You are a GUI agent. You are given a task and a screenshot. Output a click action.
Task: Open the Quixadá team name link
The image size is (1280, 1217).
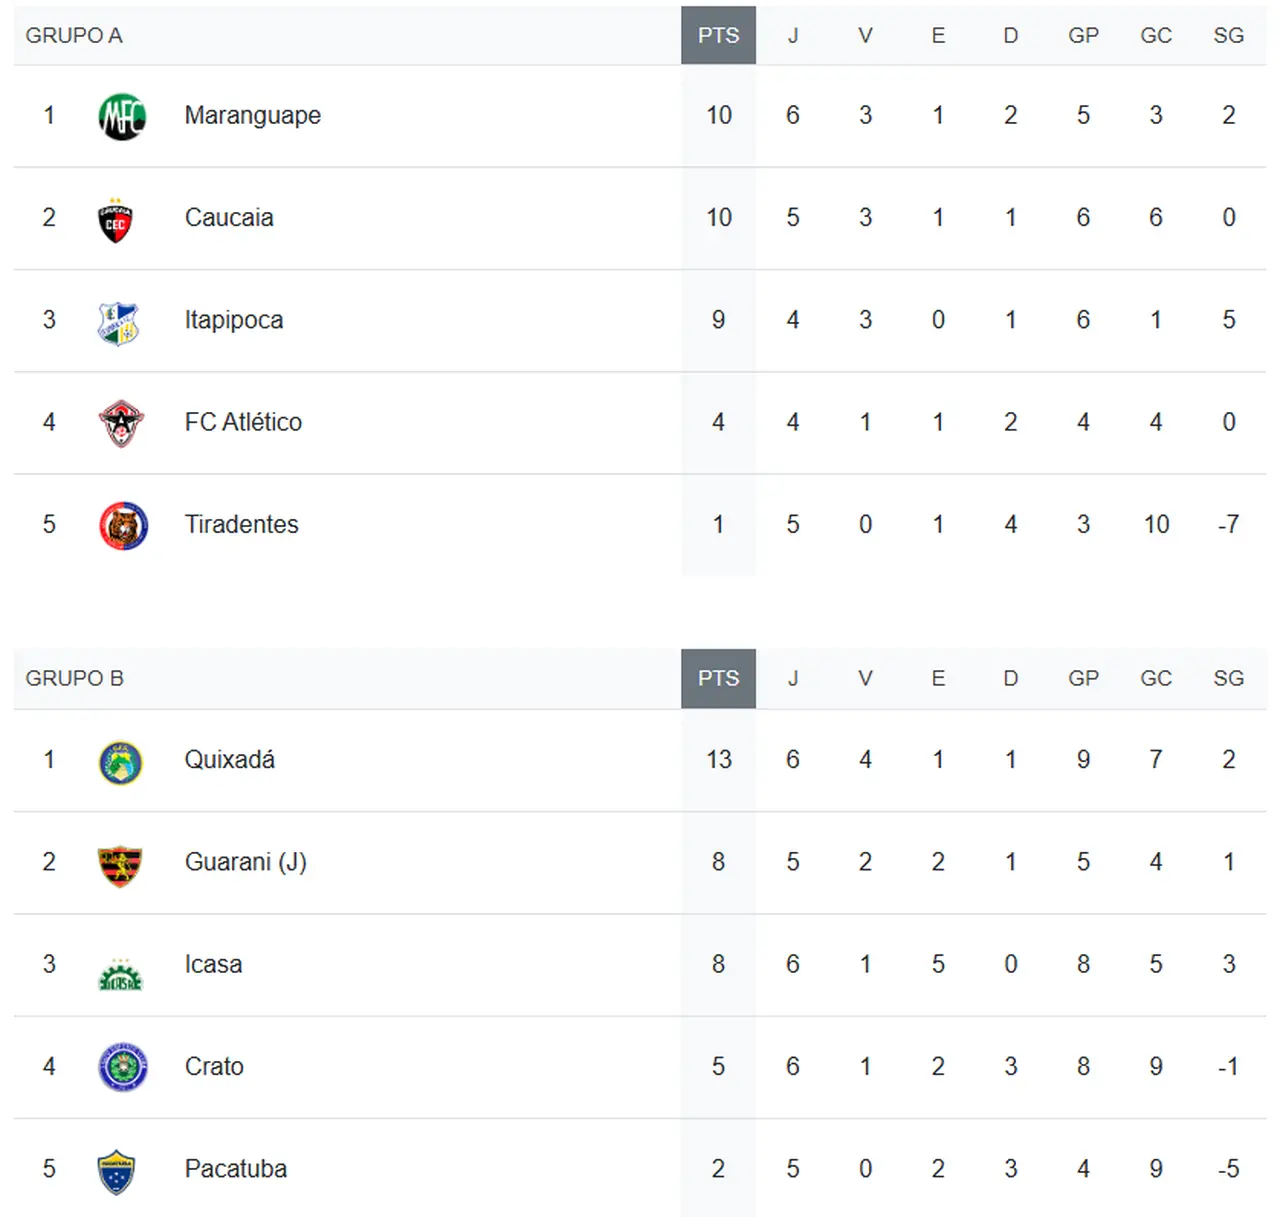coord(229,760)
